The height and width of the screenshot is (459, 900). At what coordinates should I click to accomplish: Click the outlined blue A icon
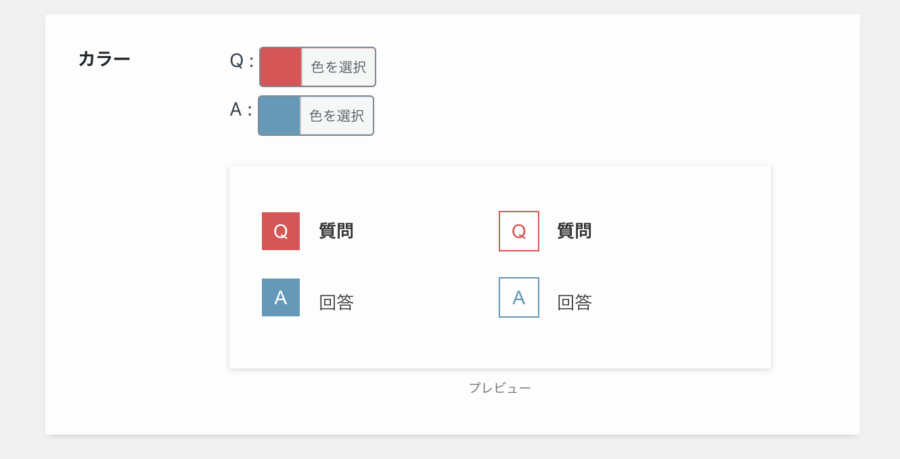(519, 297)
